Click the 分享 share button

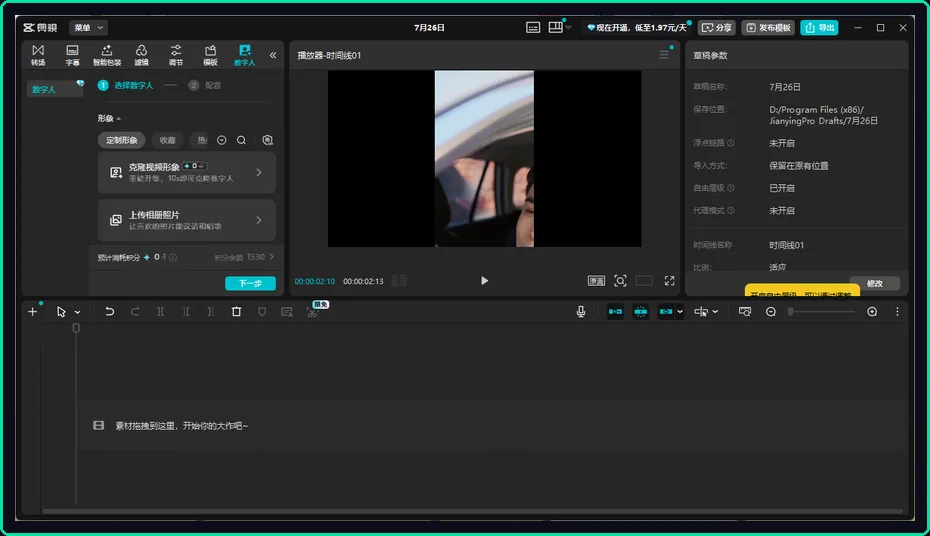coord(716,27)
